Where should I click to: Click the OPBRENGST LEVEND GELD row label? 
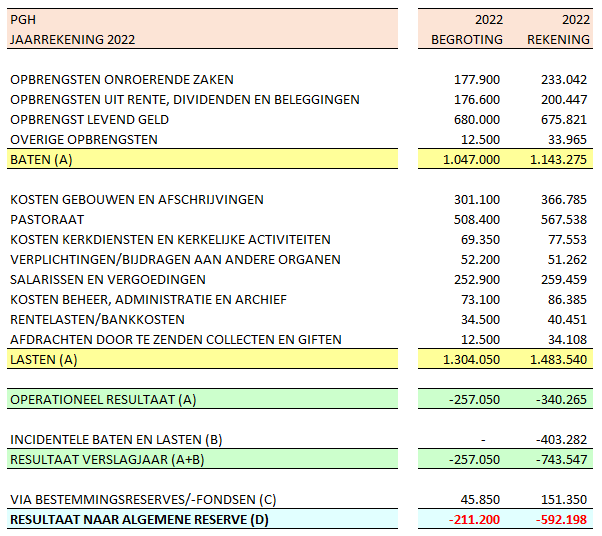pyautogui.click(x=89, y=119)
